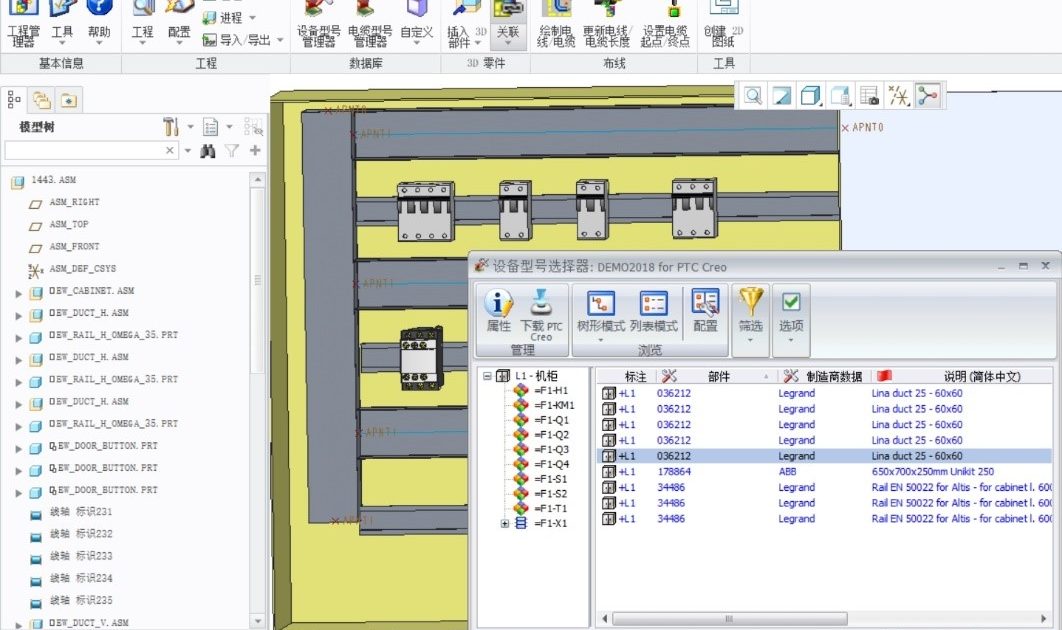Viewport: 1062px width, 630px height.
Task: Select =F1-KM1 in the dialog tree
Action: coord(554,406)
